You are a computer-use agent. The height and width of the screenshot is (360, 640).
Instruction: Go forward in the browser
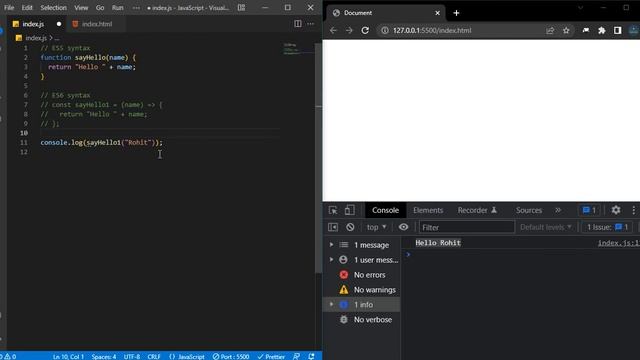[x=349, y=30]
